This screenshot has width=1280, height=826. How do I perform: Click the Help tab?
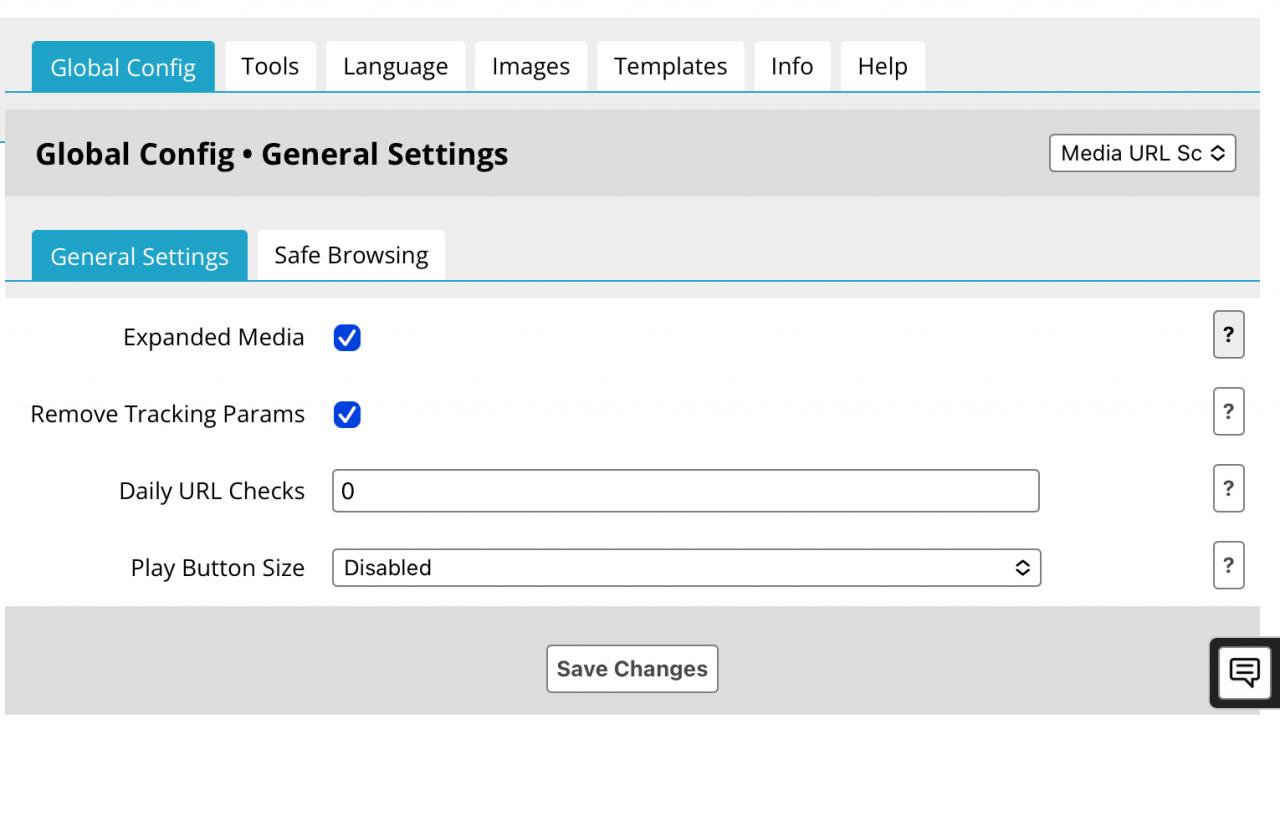tap(882, 67)
